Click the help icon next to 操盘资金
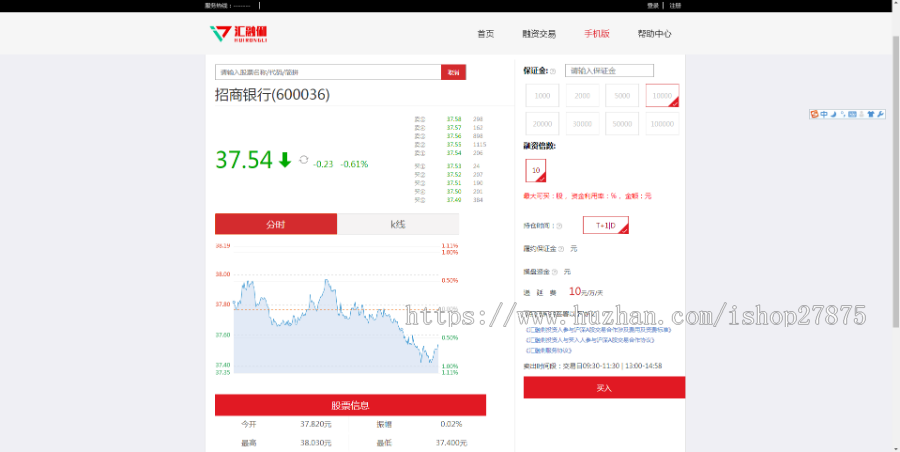Screen dimensions: 900x452 (x=554, y=272)
